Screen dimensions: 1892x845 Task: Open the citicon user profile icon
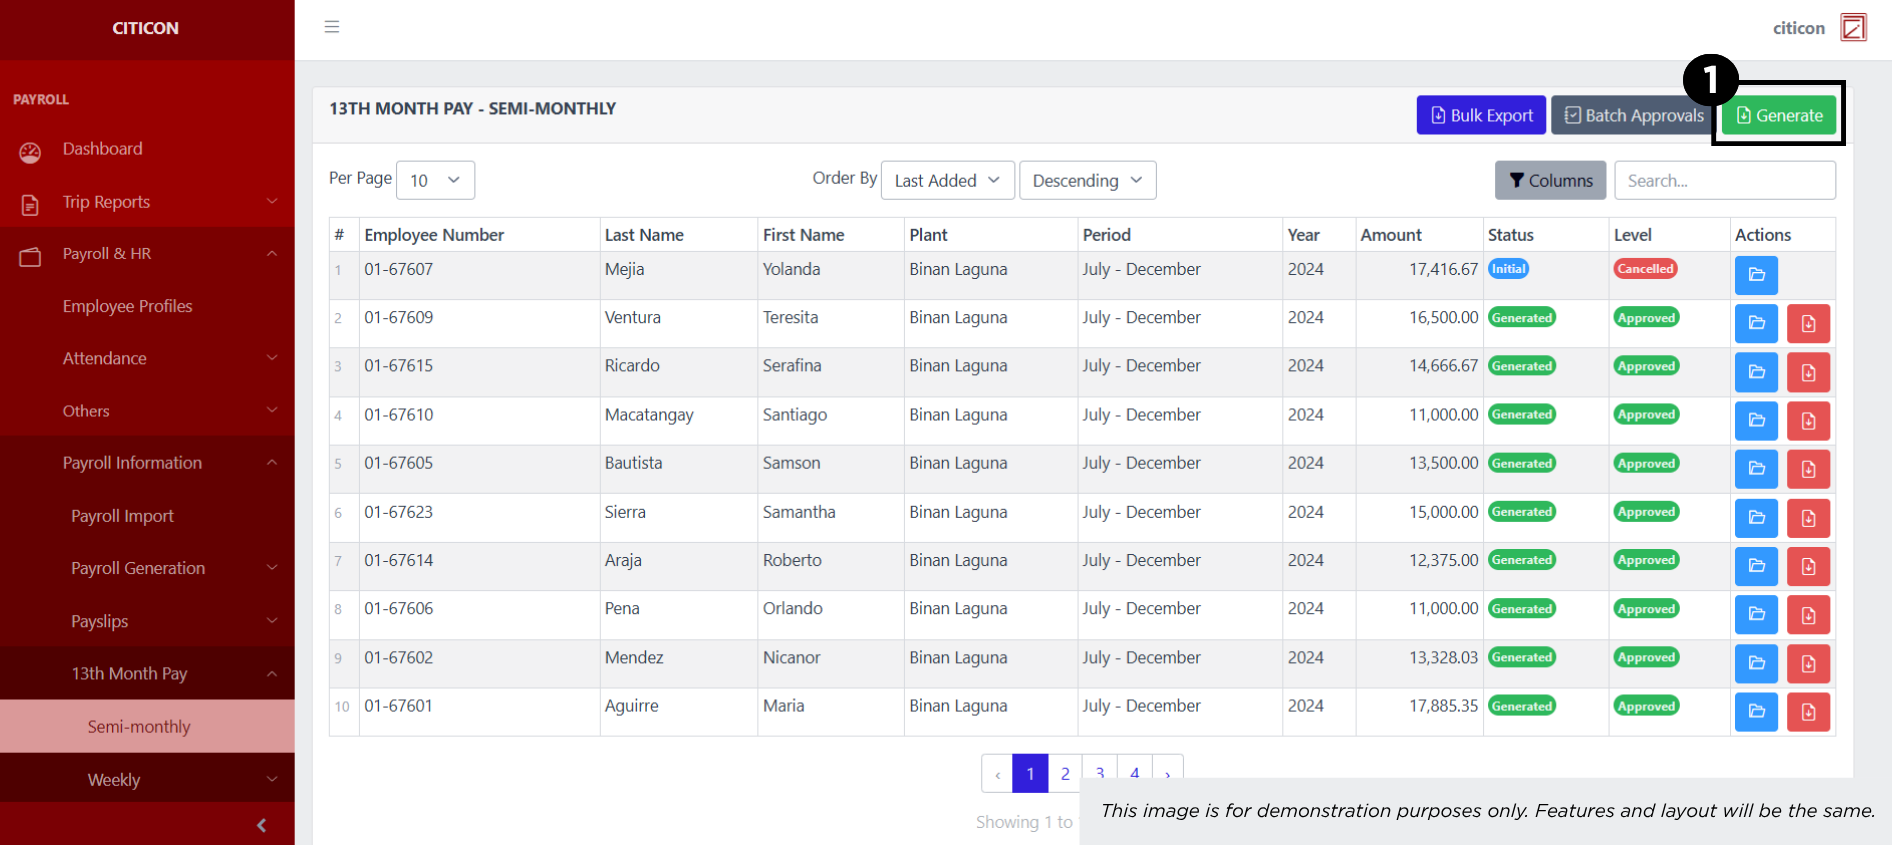click(x=1853, y=27)
